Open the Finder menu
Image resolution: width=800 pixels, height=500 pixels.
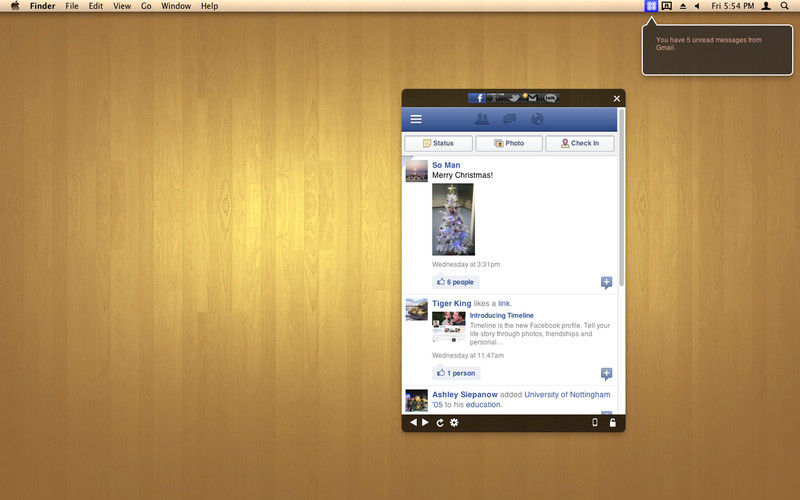42,6
